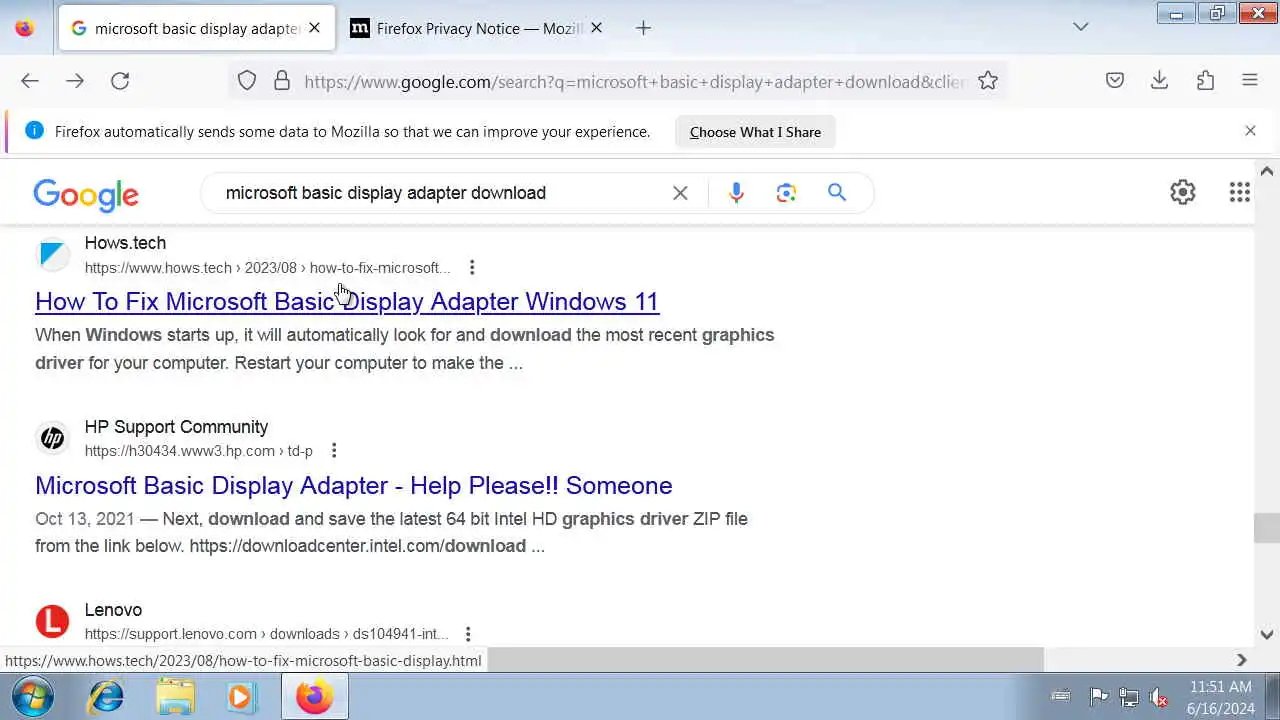
Task: Dismiss the Firefox data notification bar
Action: point(1250,131)
